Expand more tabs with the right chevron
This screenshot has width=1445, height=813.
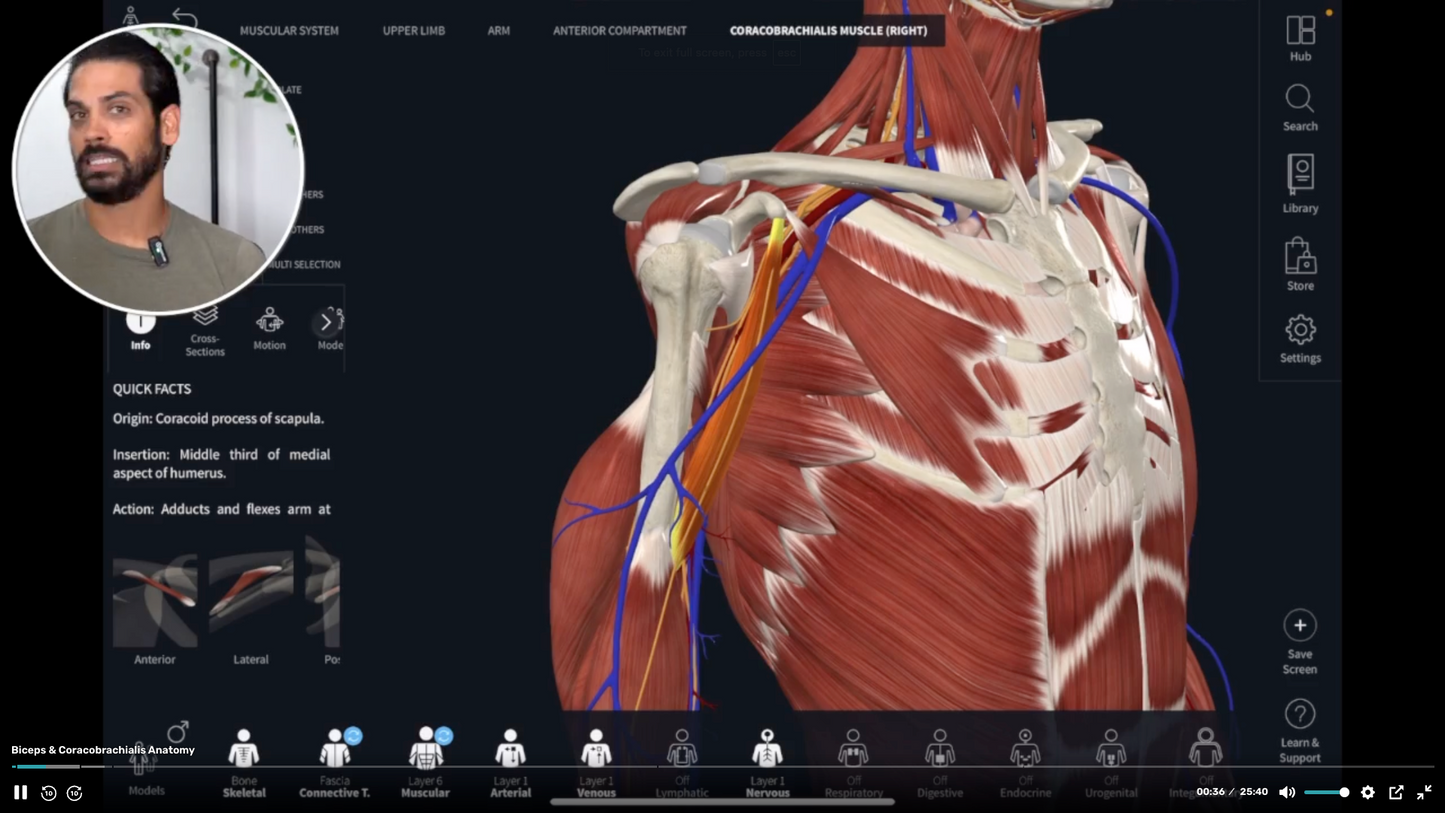[325, 323]
